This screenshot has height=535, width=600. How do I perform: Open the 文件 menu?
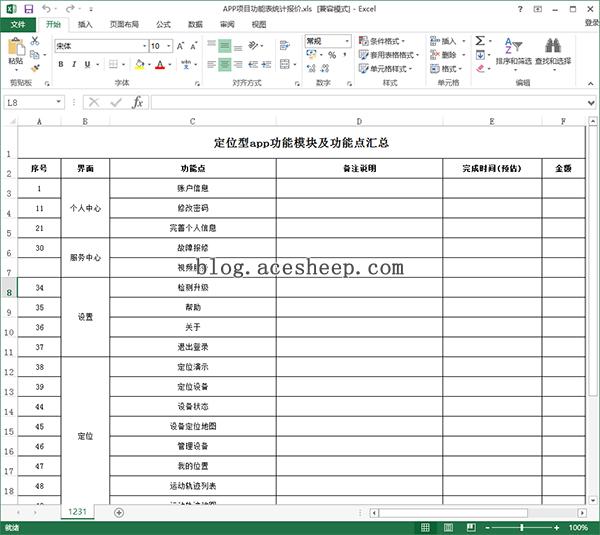(17, 24)
